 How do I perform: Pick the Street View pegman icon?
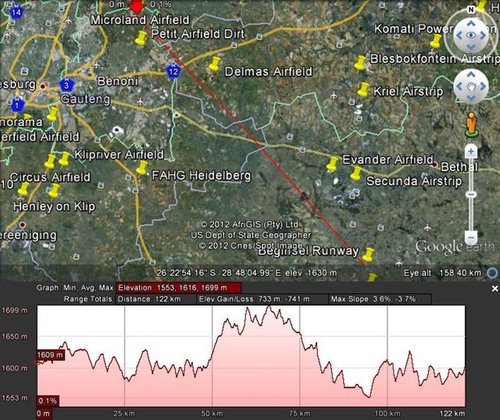471,125
